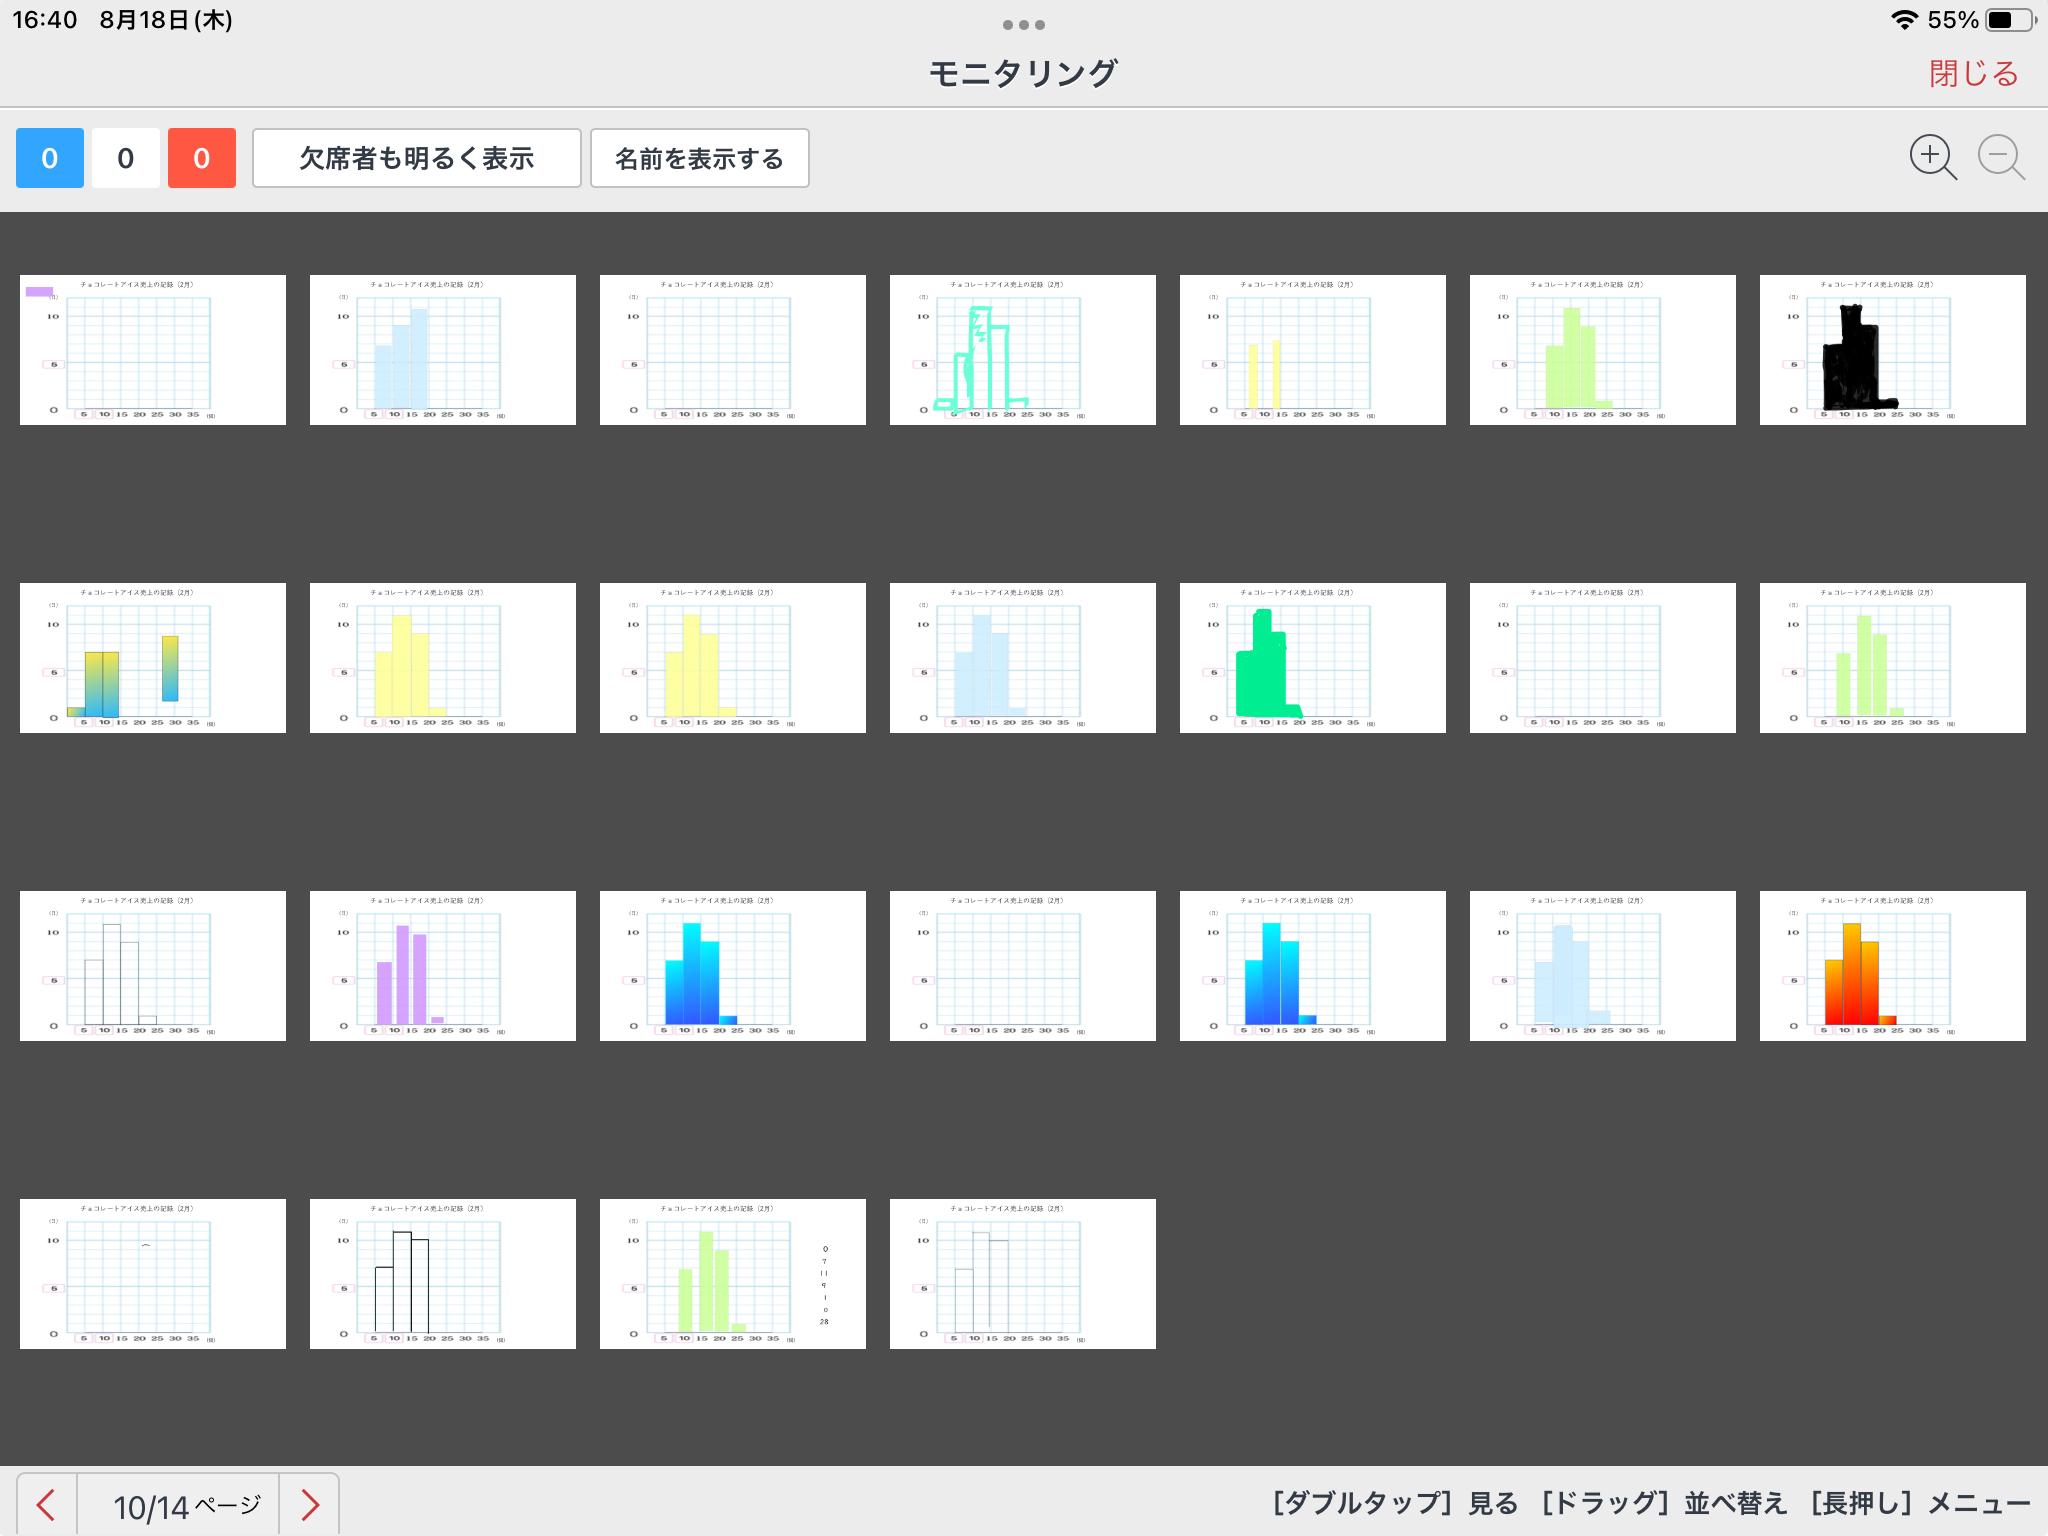Open the black scribbled histogram thumbnail
The width and height of the screenshot is (2048, 1536).
click(x=1892, y=350)
